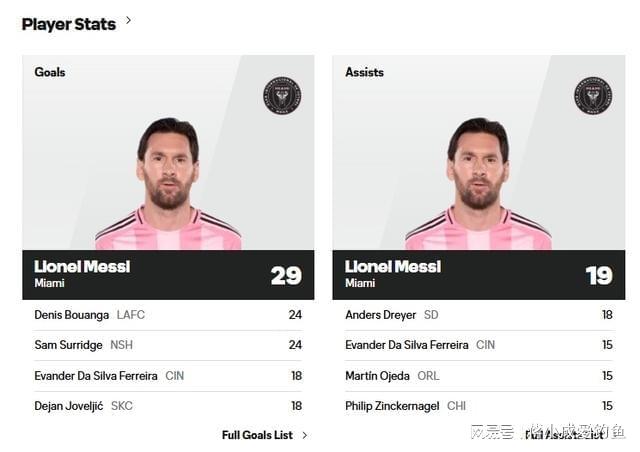Open the Full Goals List link
This screenshot has width=640, height=452.
tap(257, 435)
